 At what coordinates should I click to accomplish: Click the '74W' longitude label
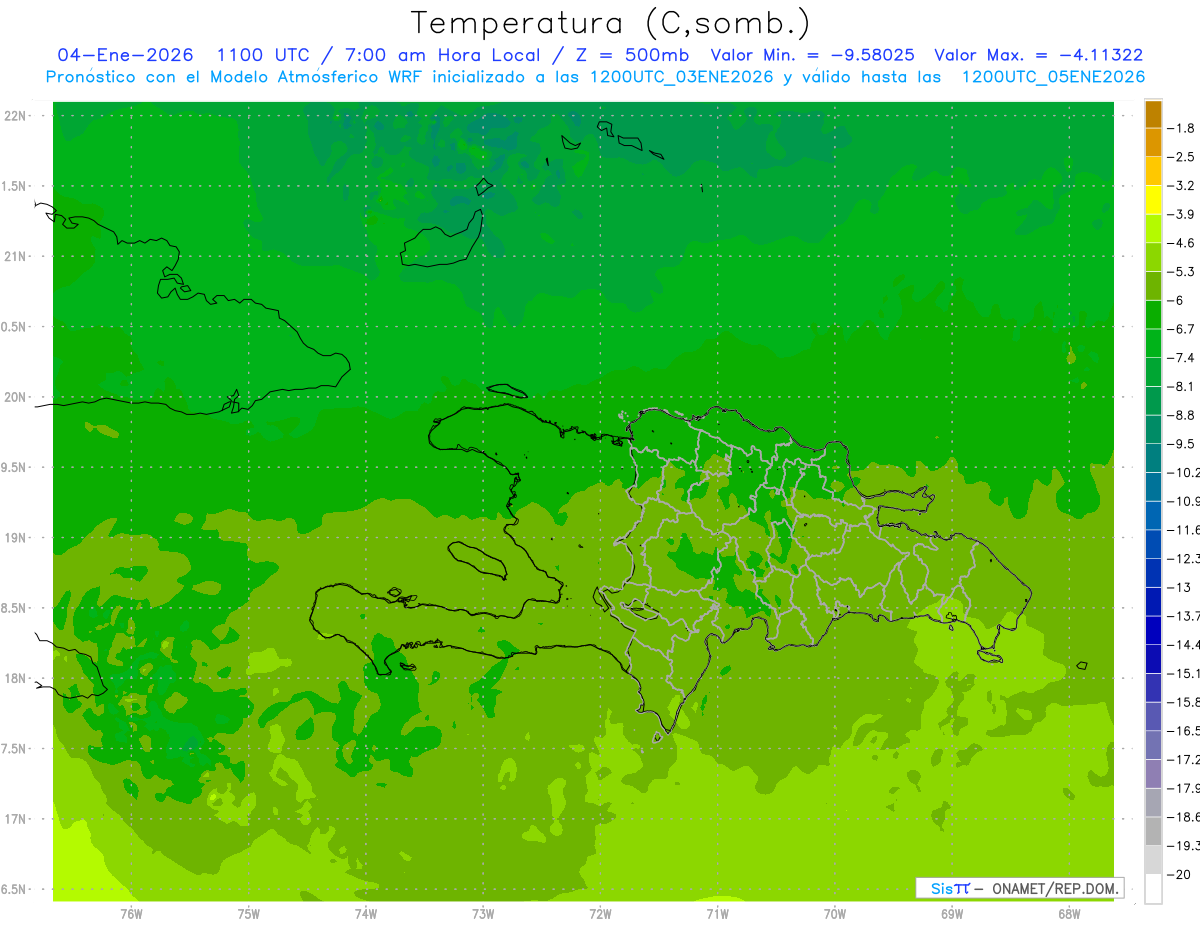click(366, 913)
